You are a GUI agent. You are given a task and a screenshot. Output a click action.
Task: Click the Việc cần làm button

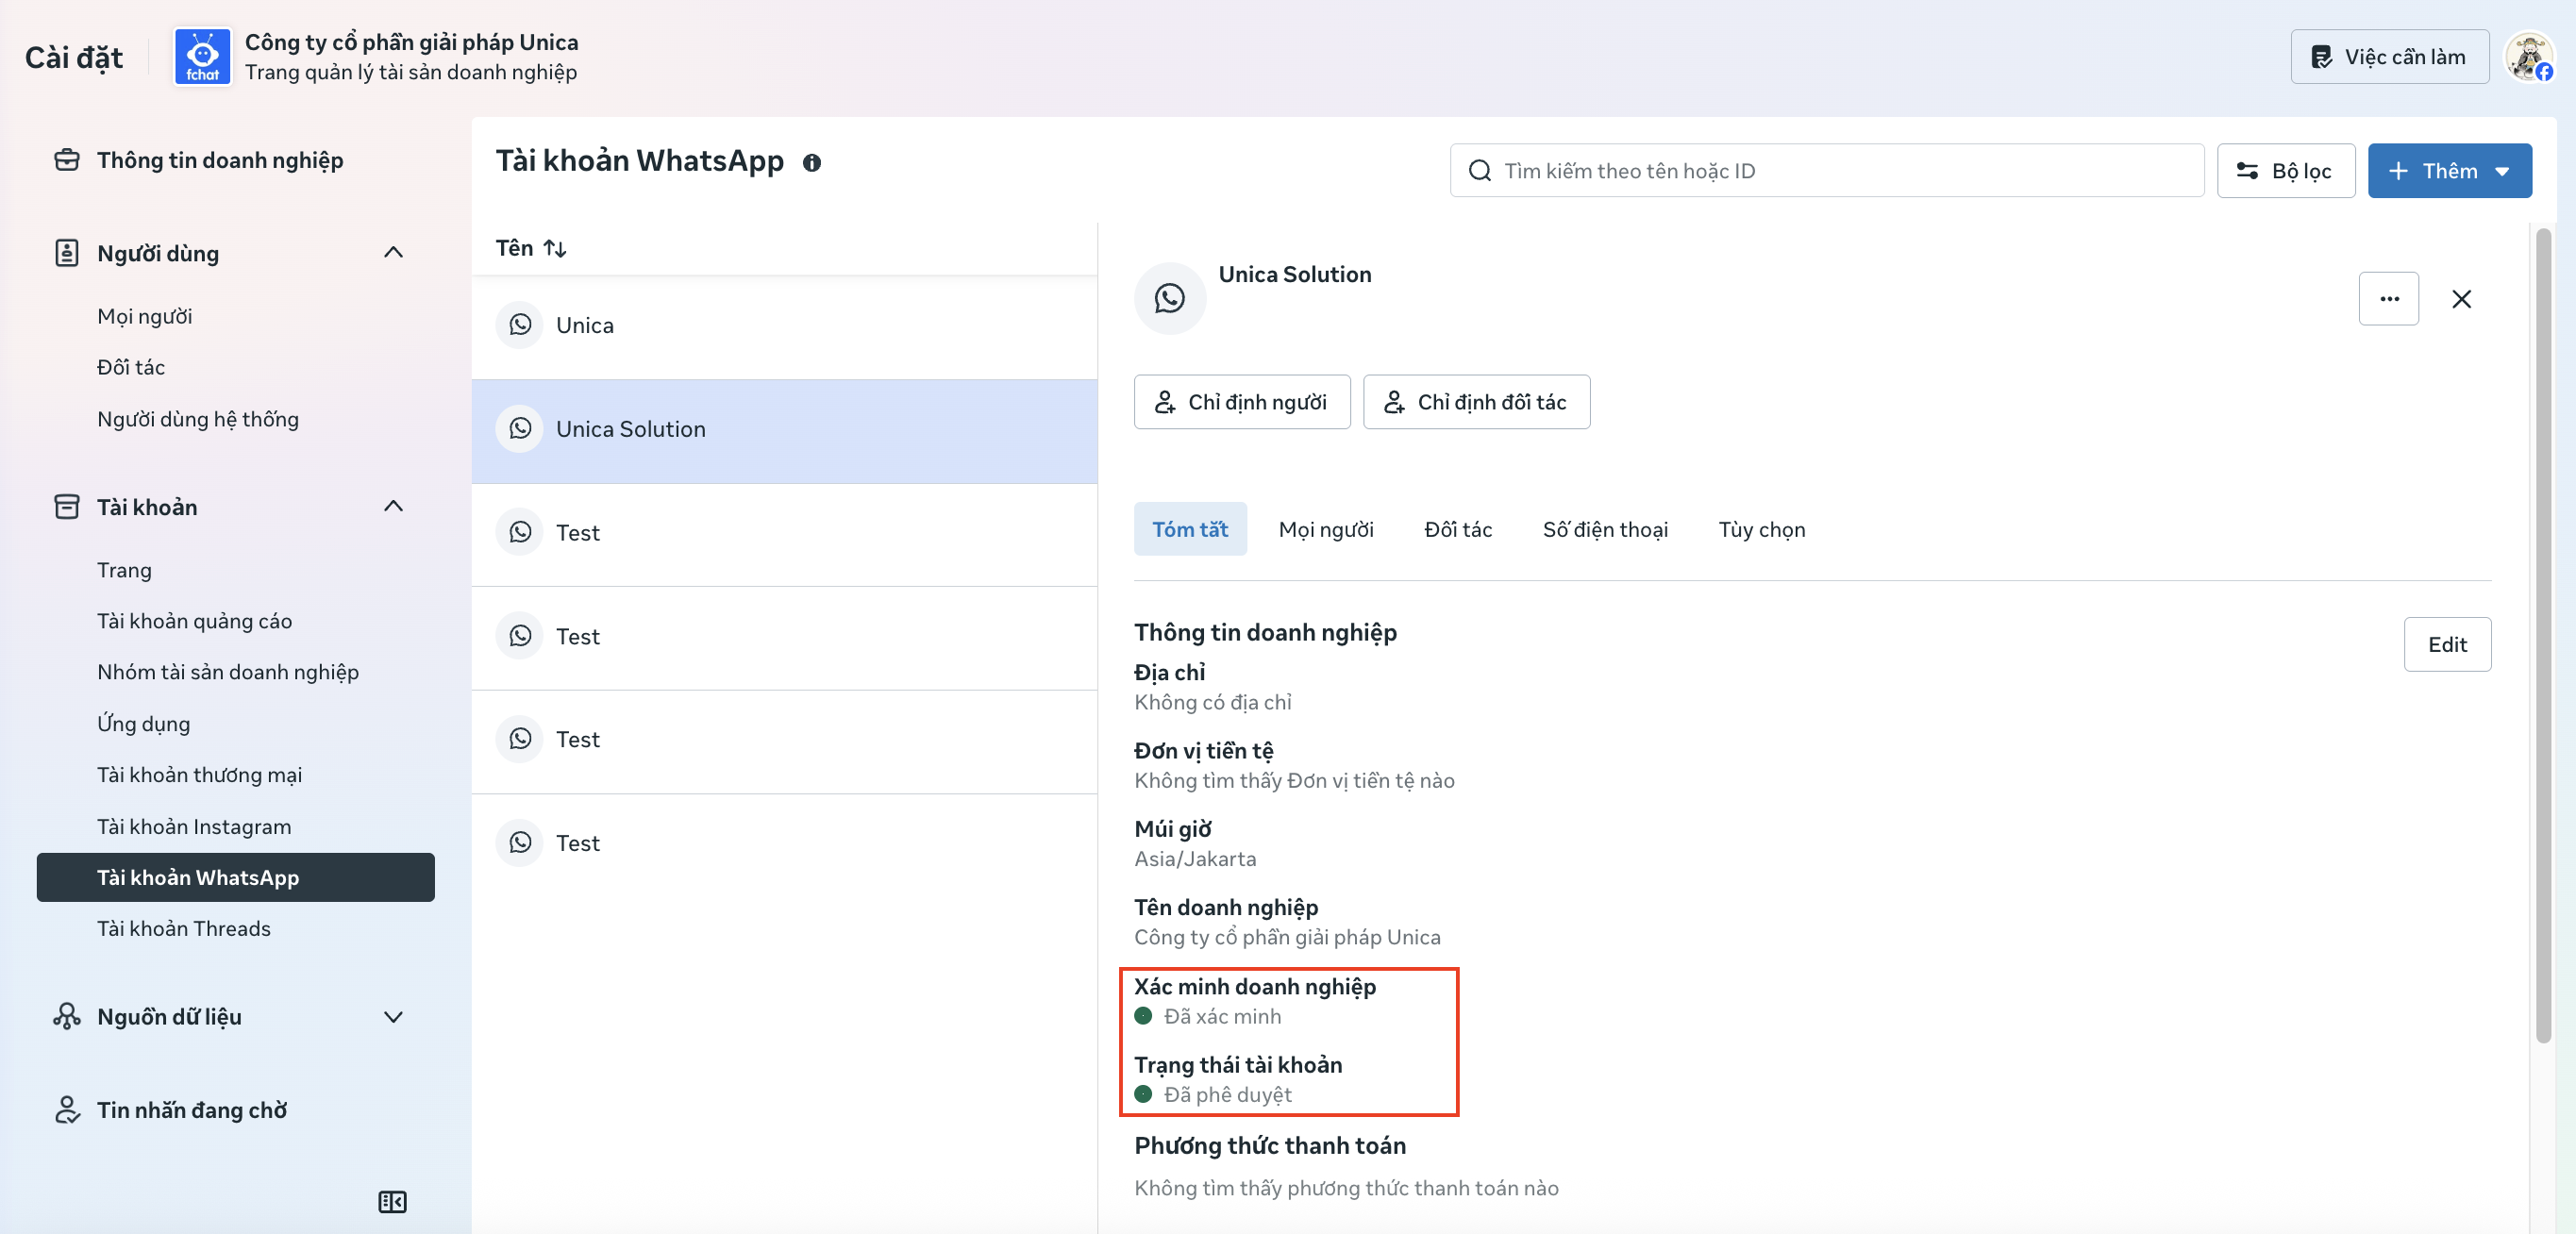pos(2389,57)
